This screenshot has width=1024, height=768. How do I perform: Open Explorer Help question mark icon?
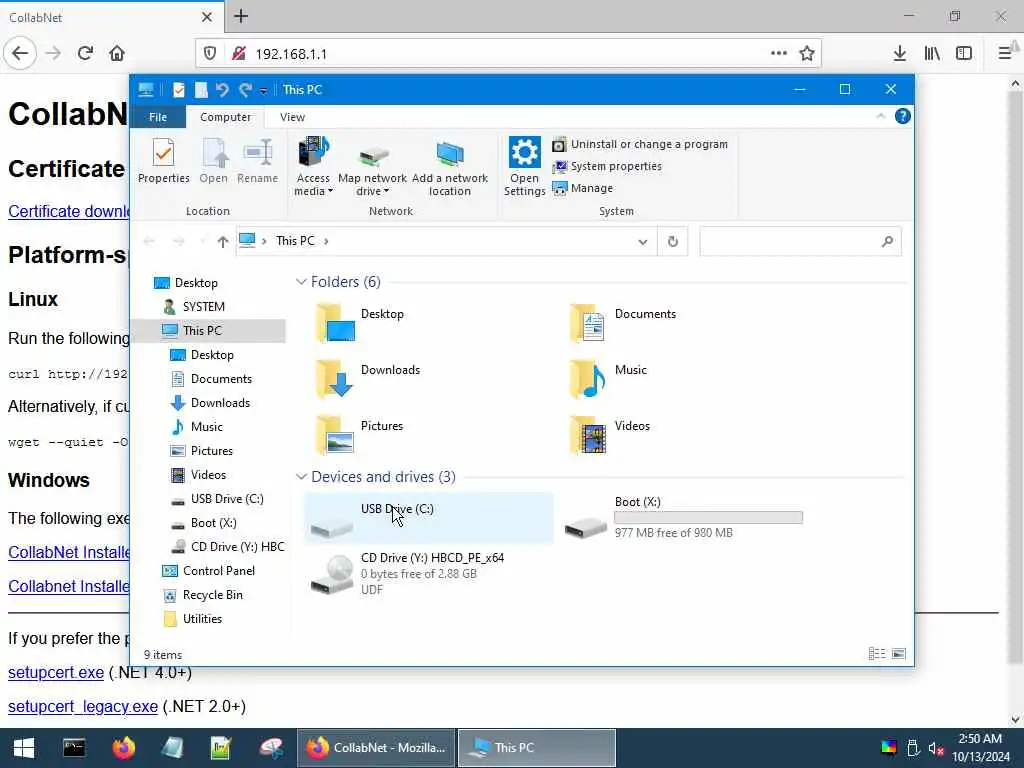903,116
